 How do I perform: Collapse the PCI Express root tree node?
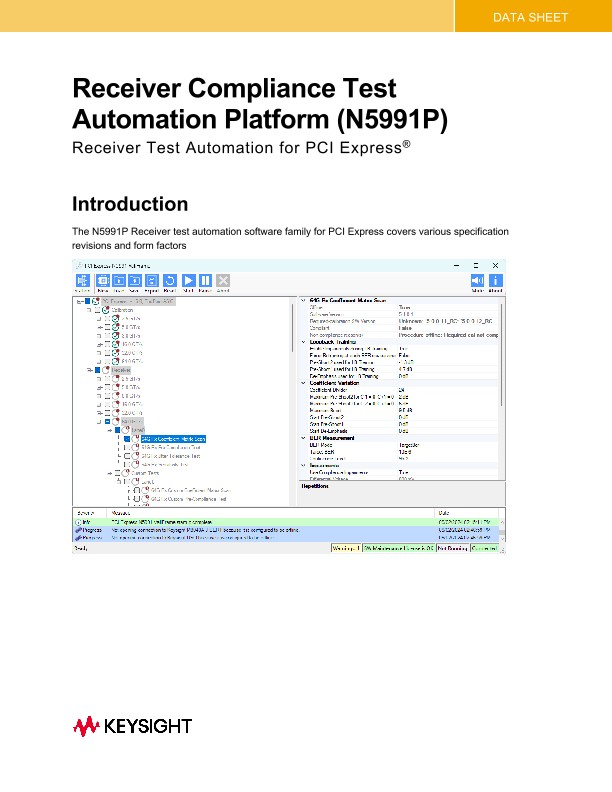click(79, 302)
